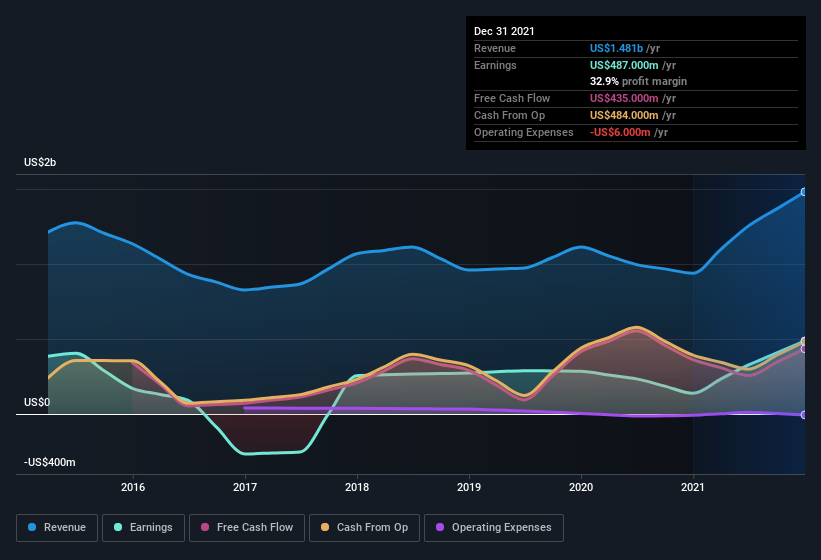Click the Revenue row label in the tooltip
This screenshot has height=560, width=821.
click(x=495, y=48)
